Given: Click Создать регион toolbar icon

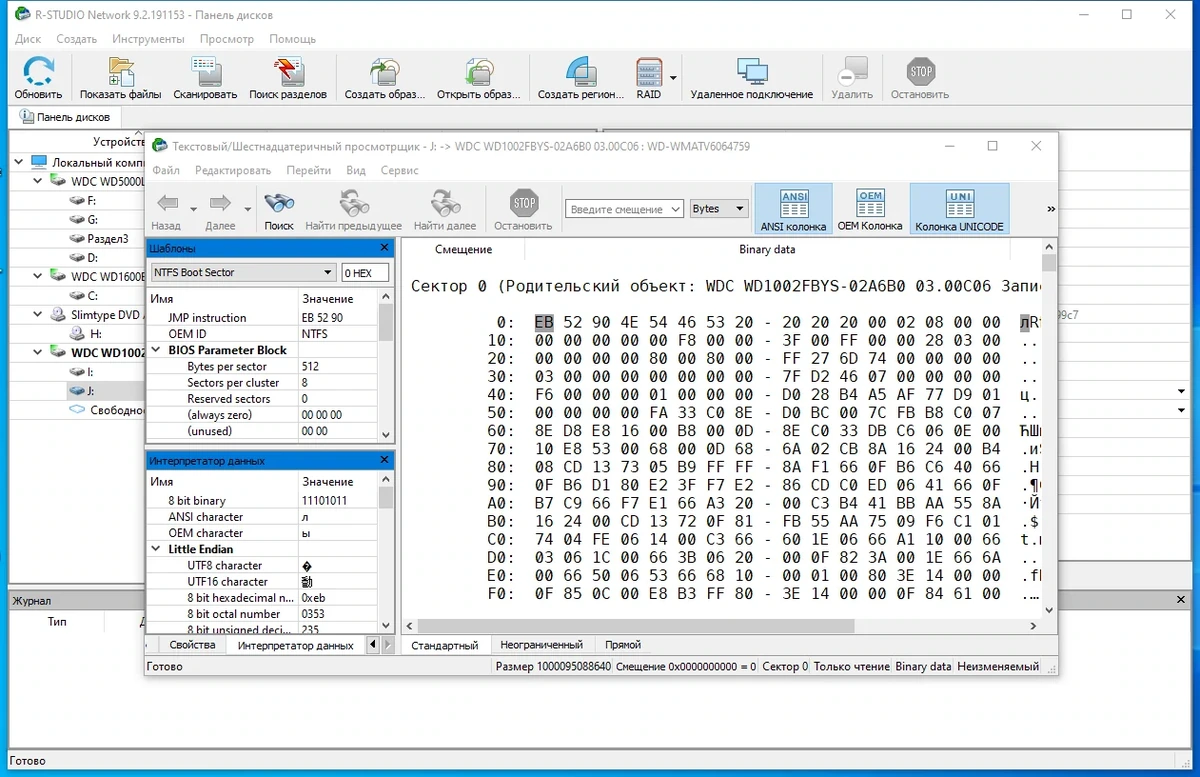Looking at the screenshot, I should tap(580, 78).
